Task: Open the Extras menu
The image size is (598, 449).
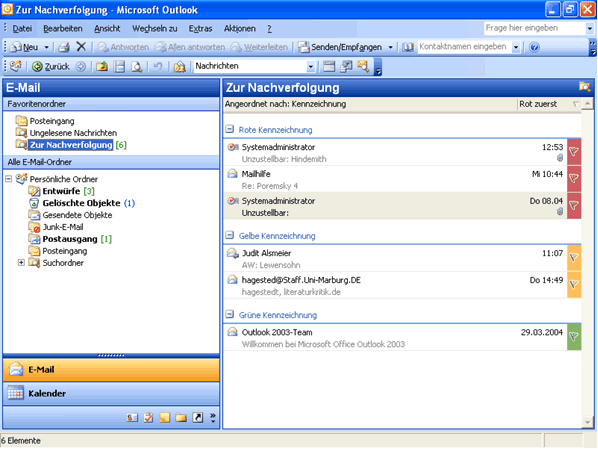Action: pos(200,29)
